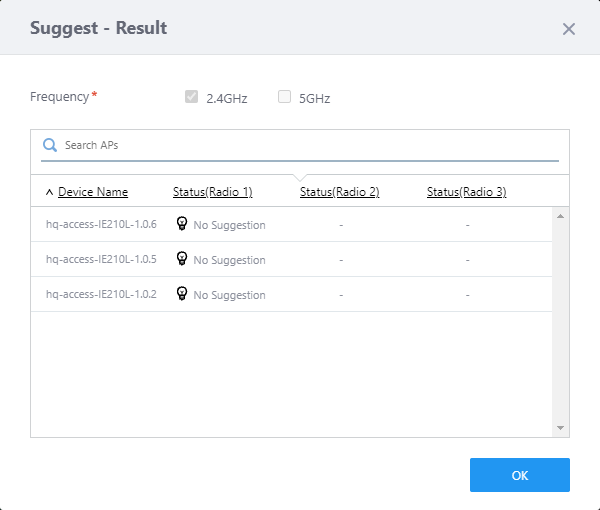The height and width of the screenshot is (510, 600).
Task: Select the hq-access-IE210L-1.0.5 device
Action: click(x=101, y=259)
